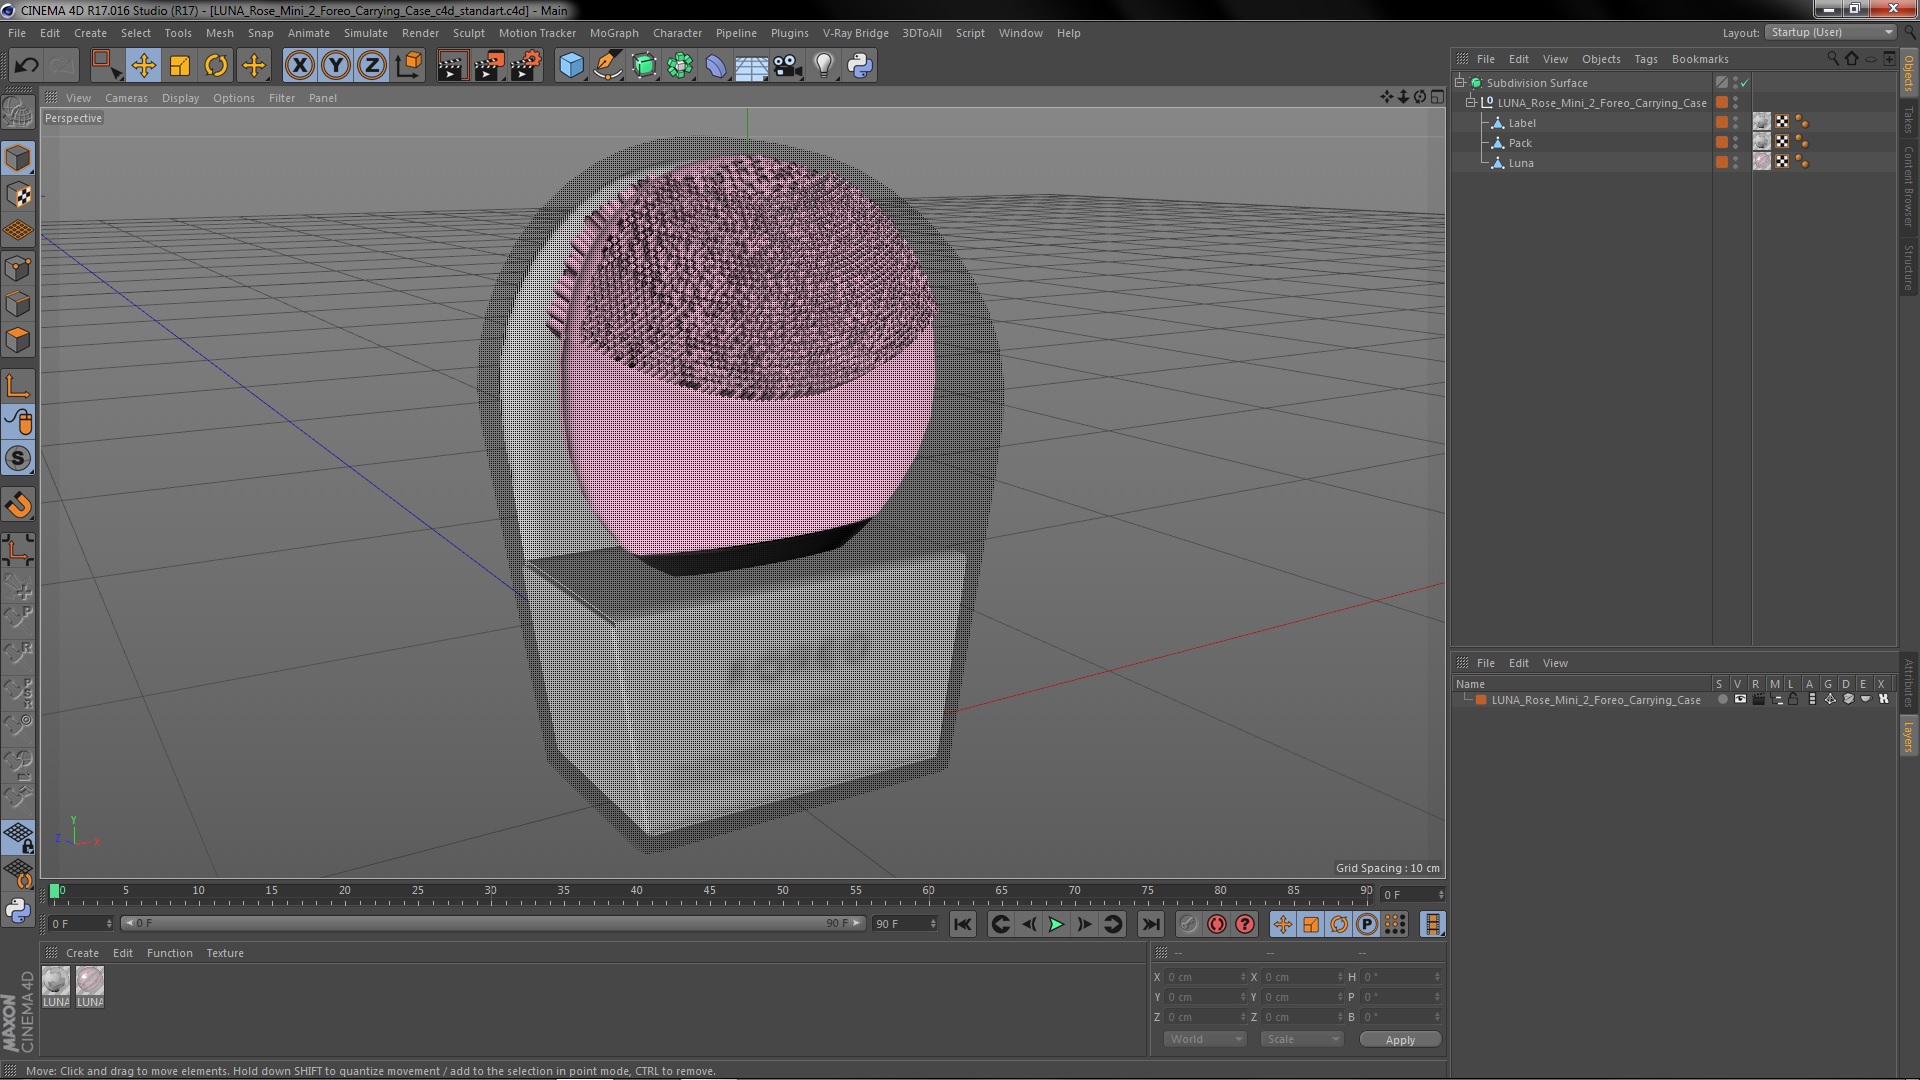Toggle Y axis lock

[x=336, y=66]
